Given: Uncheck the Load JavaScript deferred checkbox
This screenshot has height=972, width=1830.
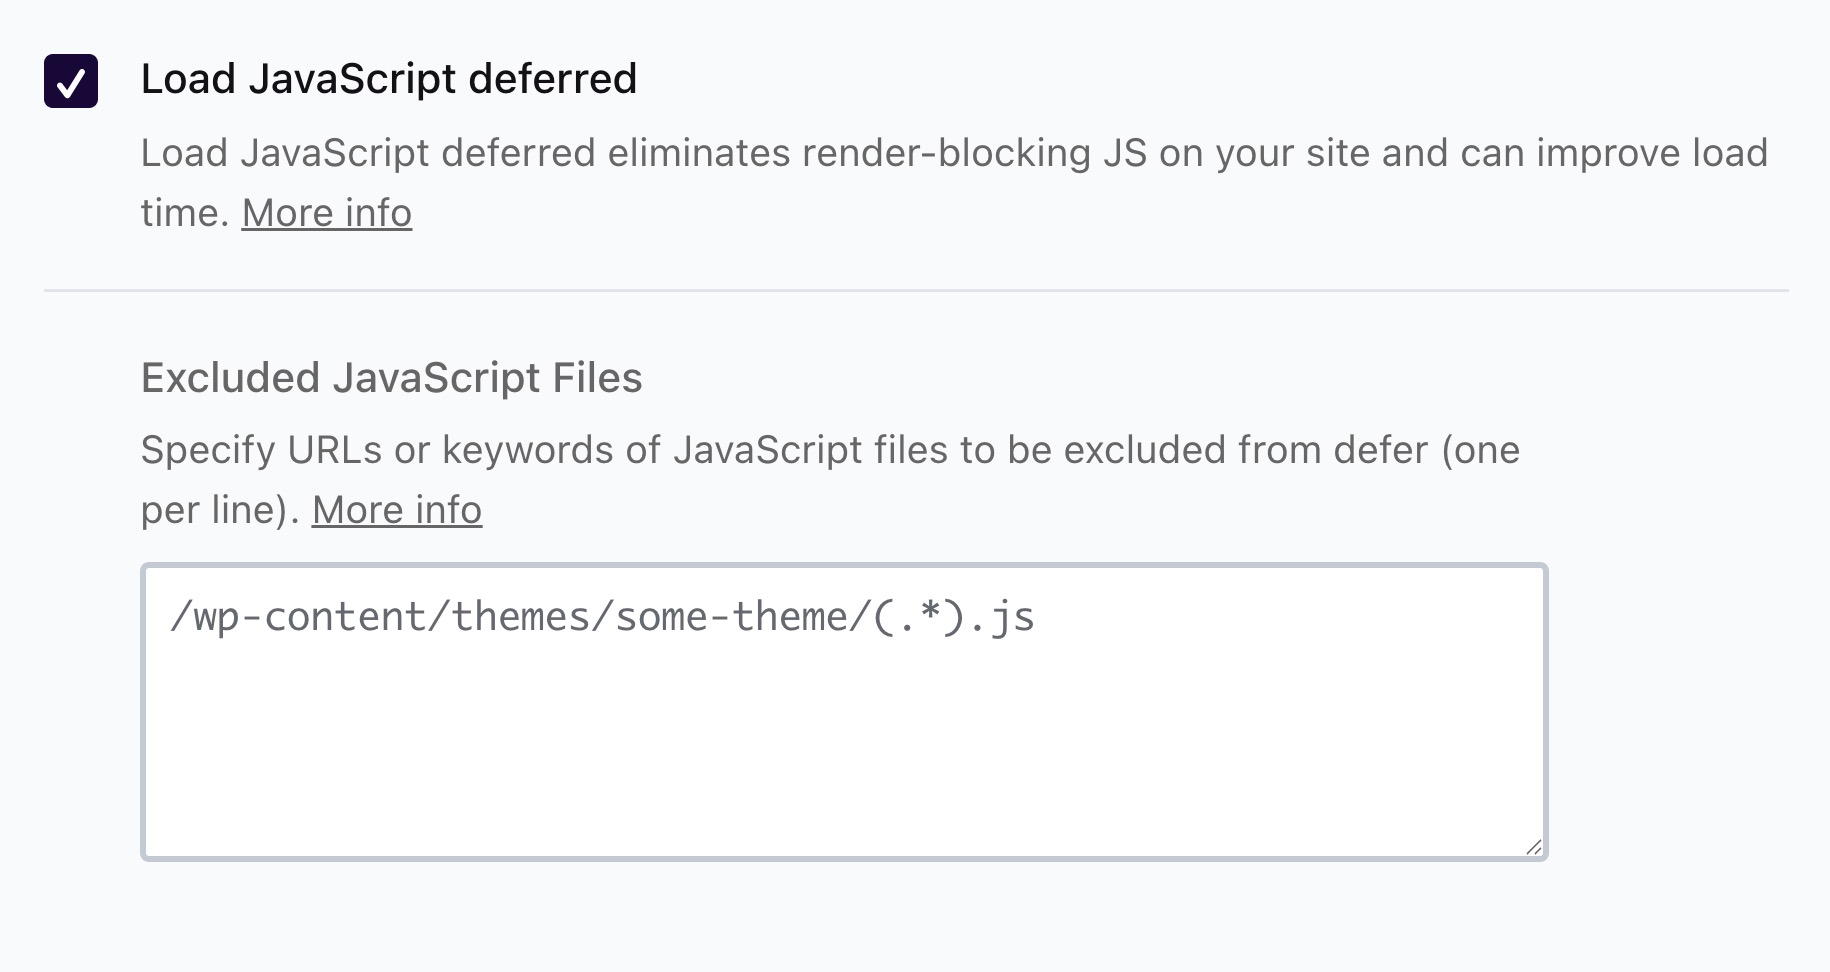Looking at the screenshot, I should [x=71, y=81].
